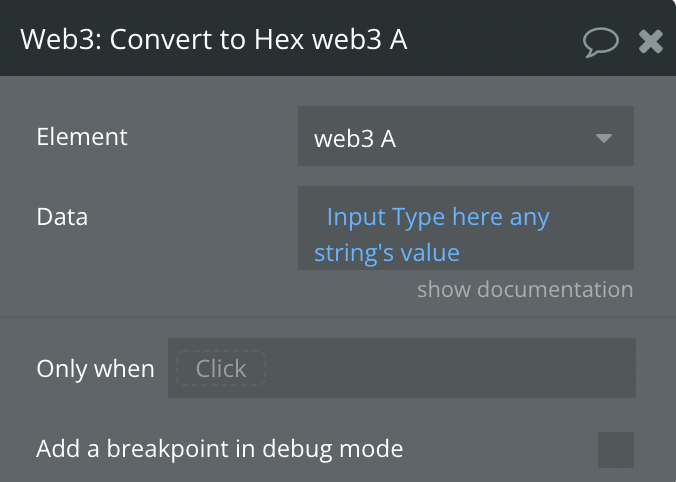Click the 'web3 A' text in Element box
Screen dimensions: 676x482
[355, 139]
